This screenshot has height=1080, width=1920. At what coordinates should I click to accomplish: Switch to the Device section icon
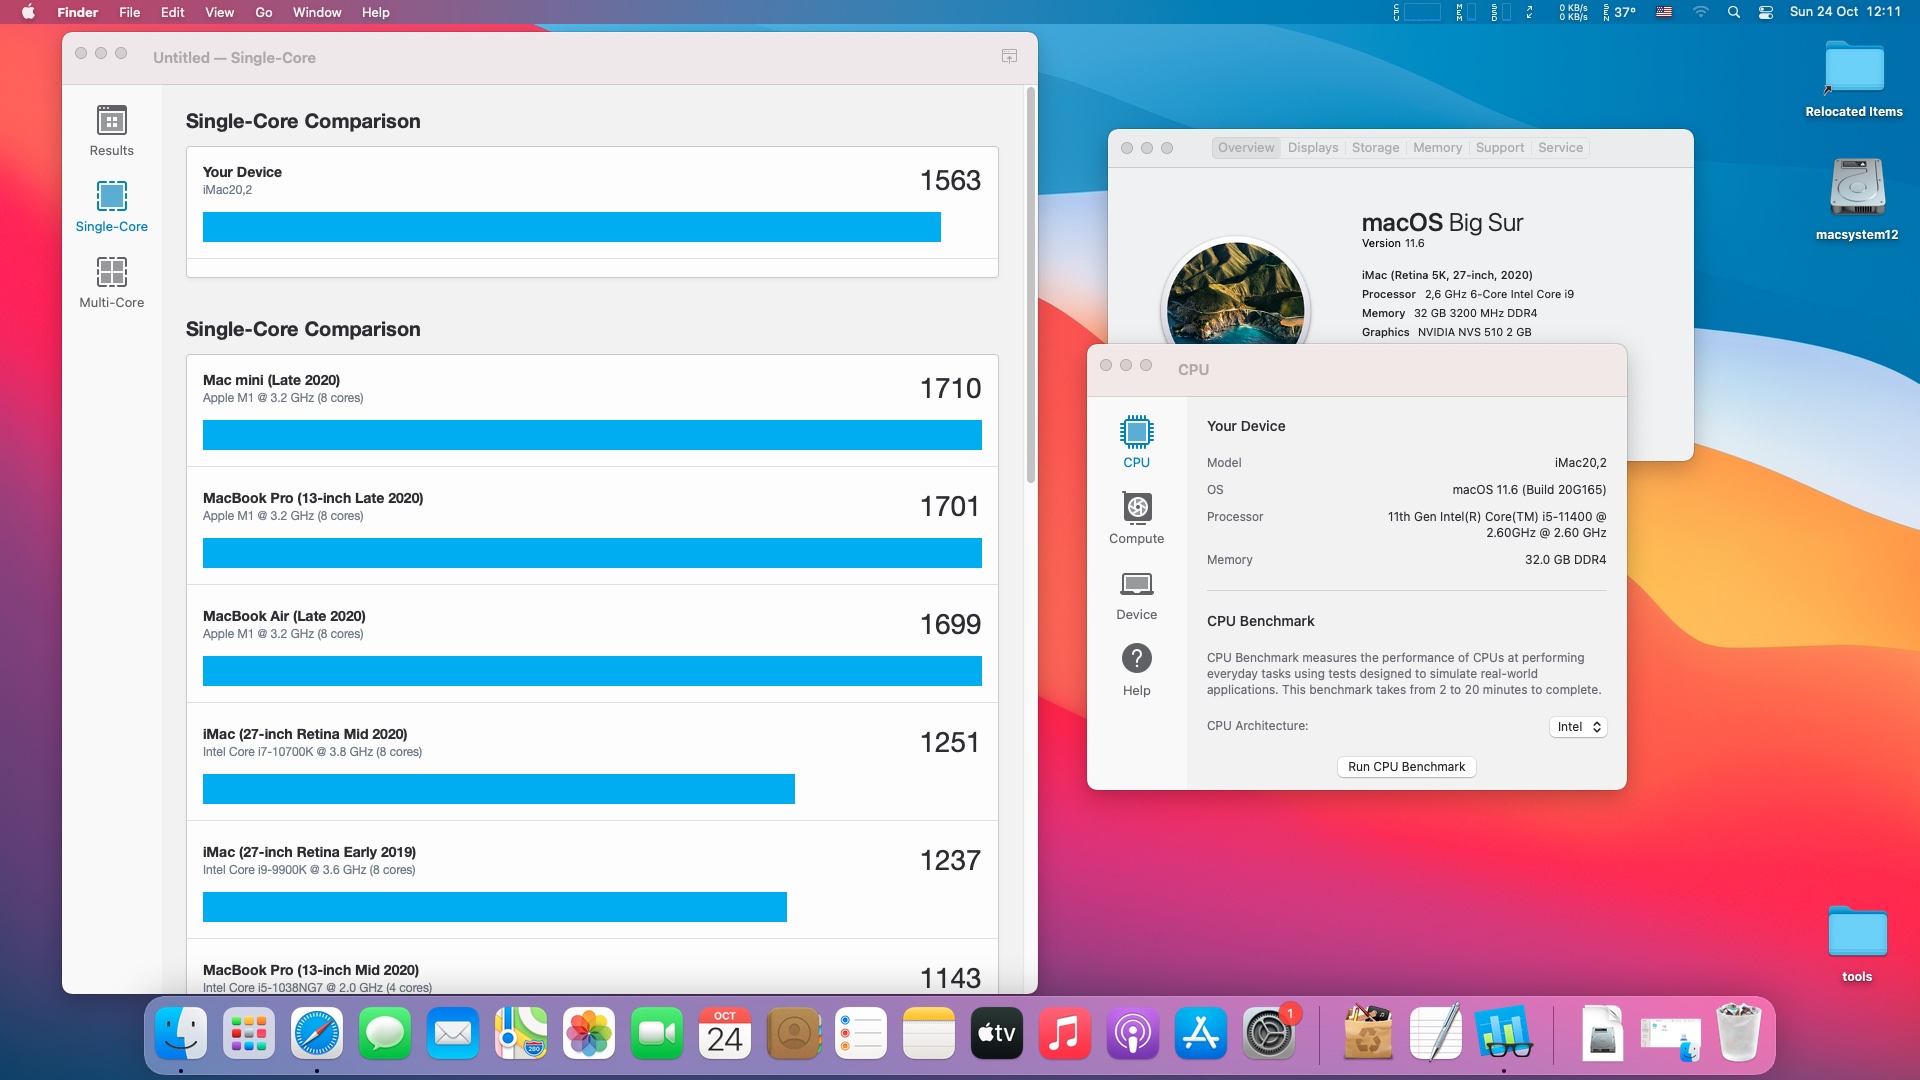click(1136, 584)
